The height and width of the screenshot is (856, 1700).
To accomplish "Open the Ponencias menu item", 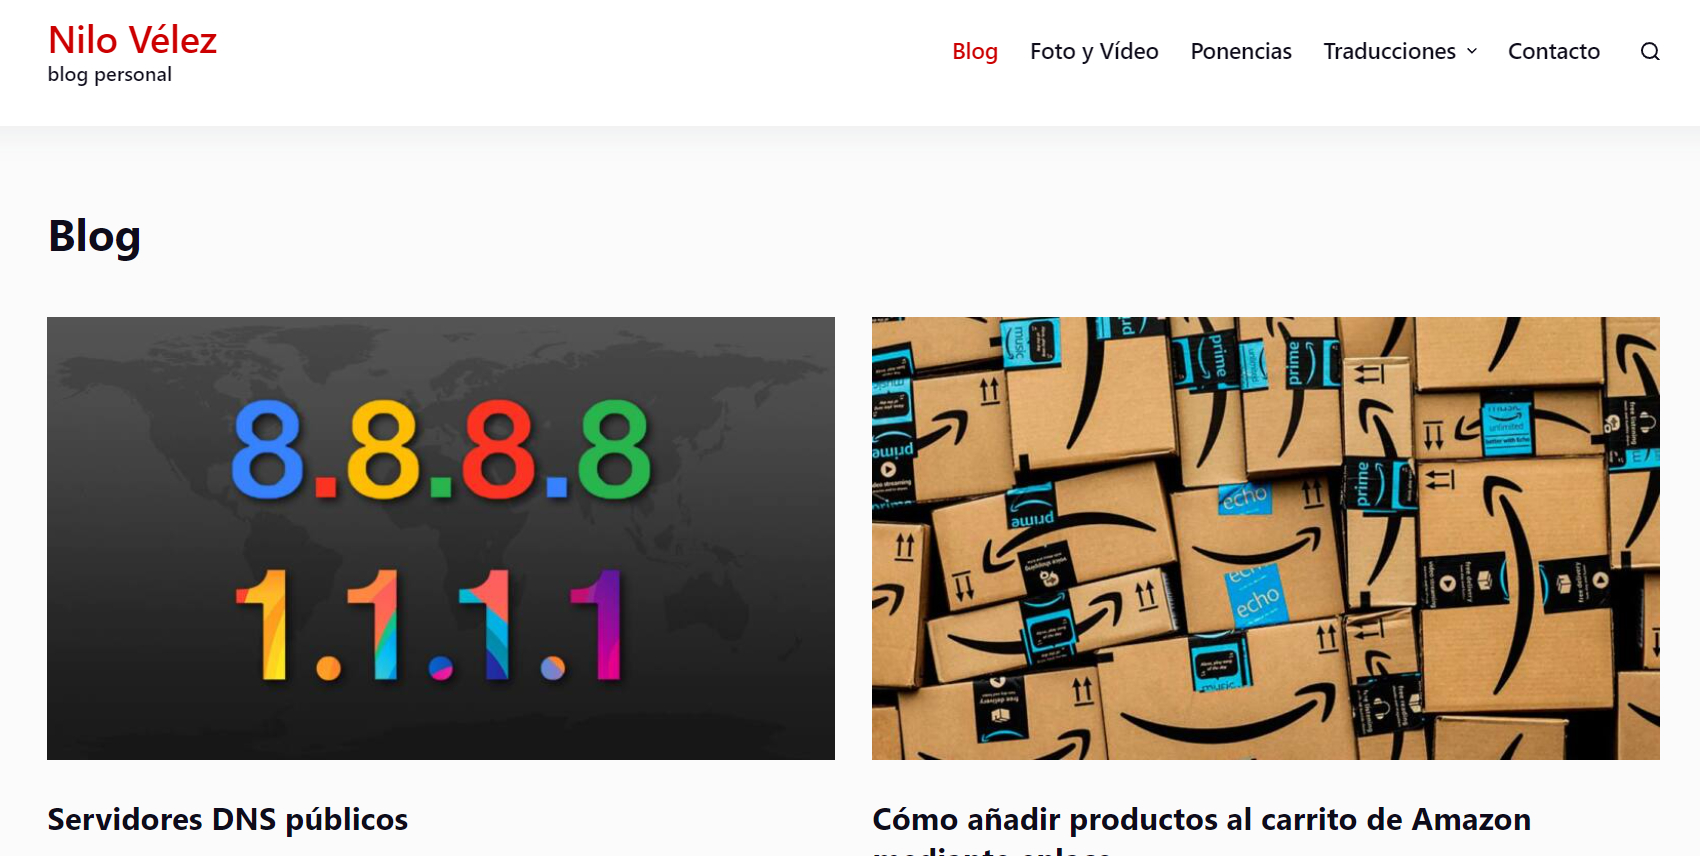I will pos(1241,51).
